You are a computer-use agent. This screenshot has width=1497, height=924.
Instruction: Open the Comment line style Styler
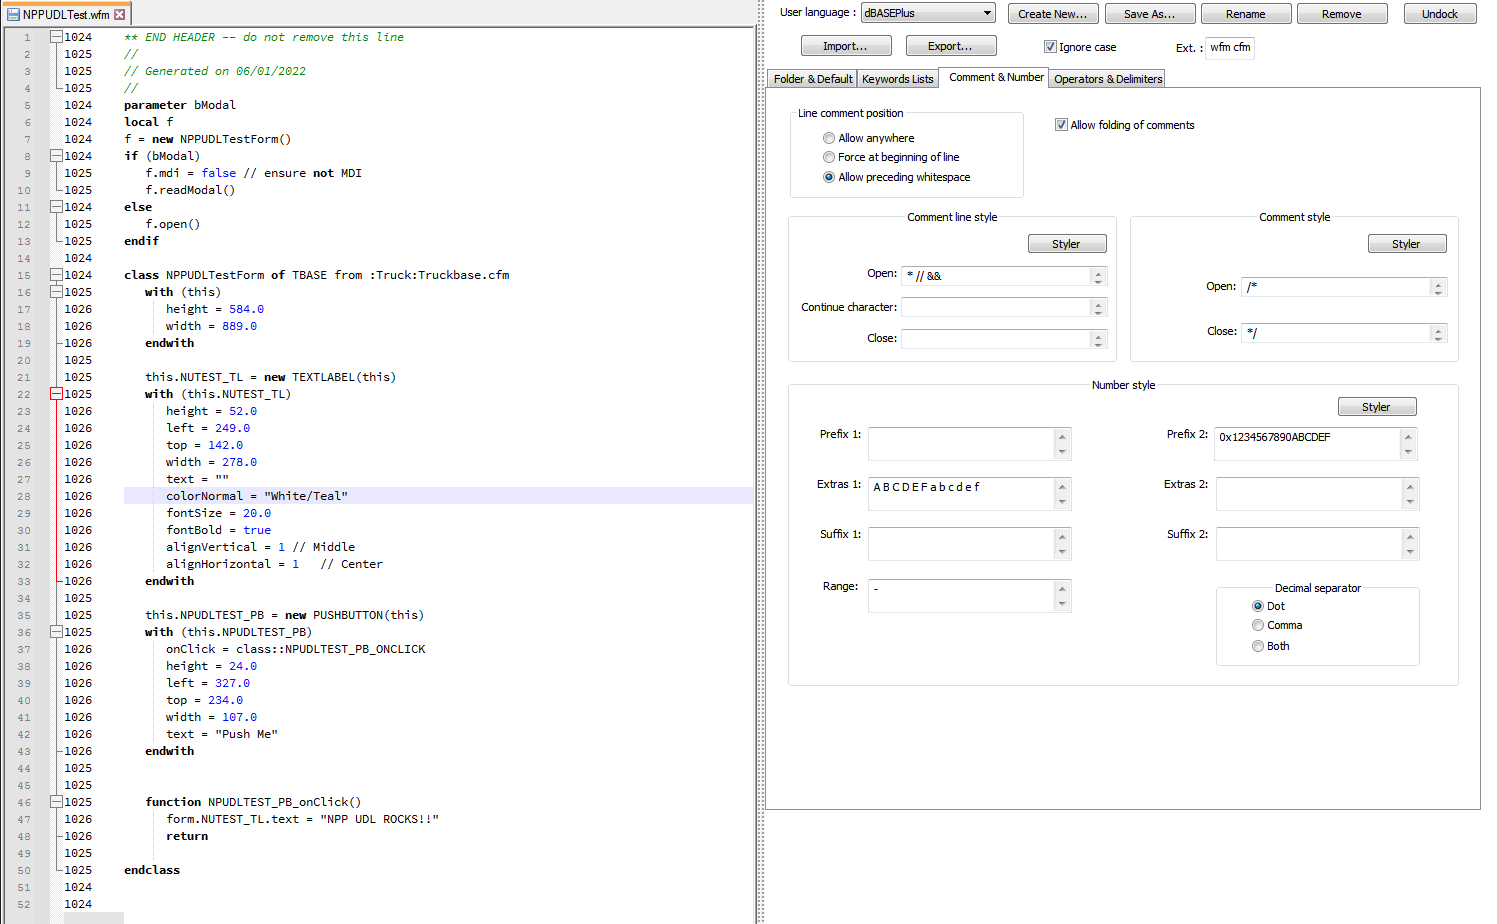coord(1067,244)
